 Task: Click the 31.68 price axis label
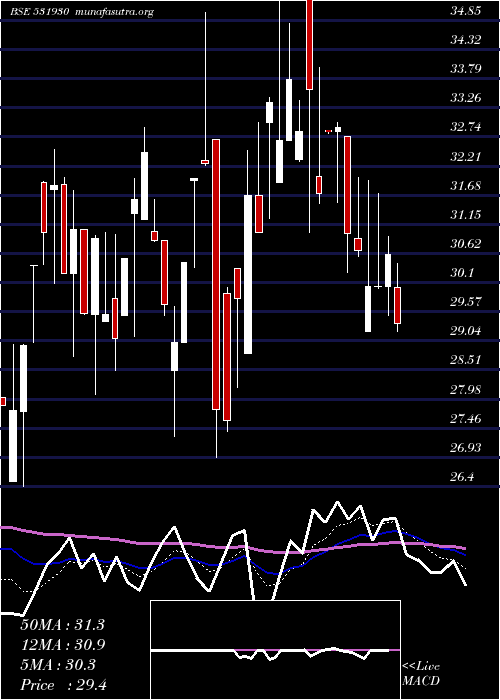pos(466,185)
